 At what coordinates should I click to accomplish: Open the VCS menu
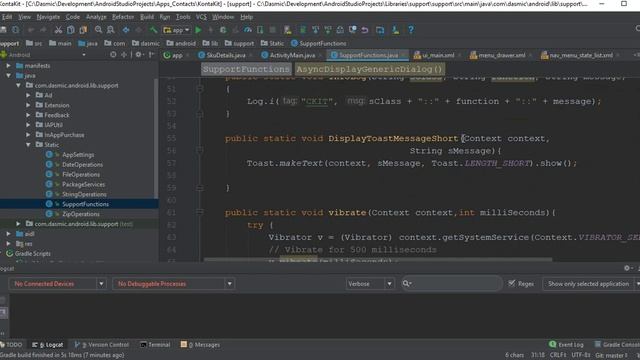coord(201,17)
